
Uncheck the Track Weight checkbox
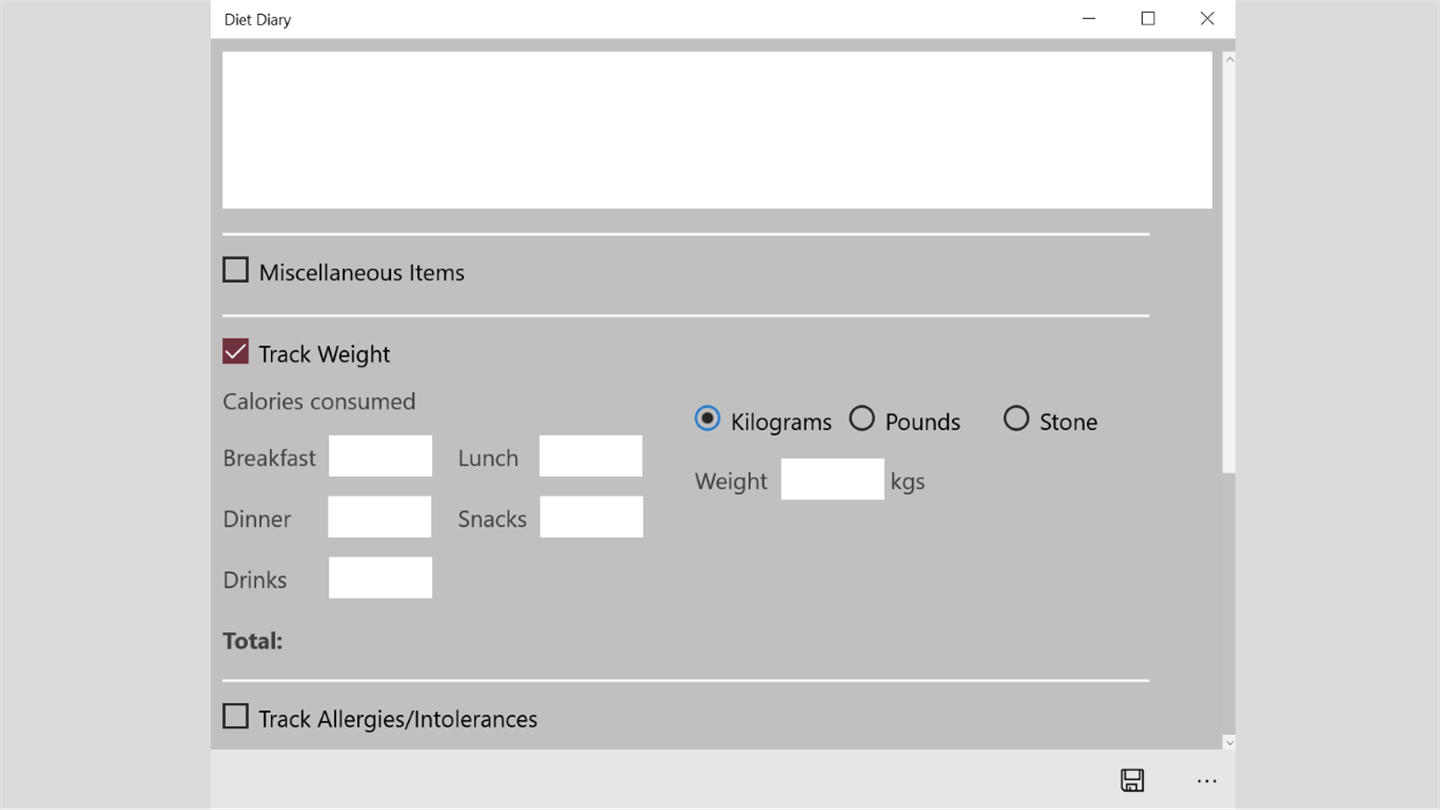[x=236, y=352]
